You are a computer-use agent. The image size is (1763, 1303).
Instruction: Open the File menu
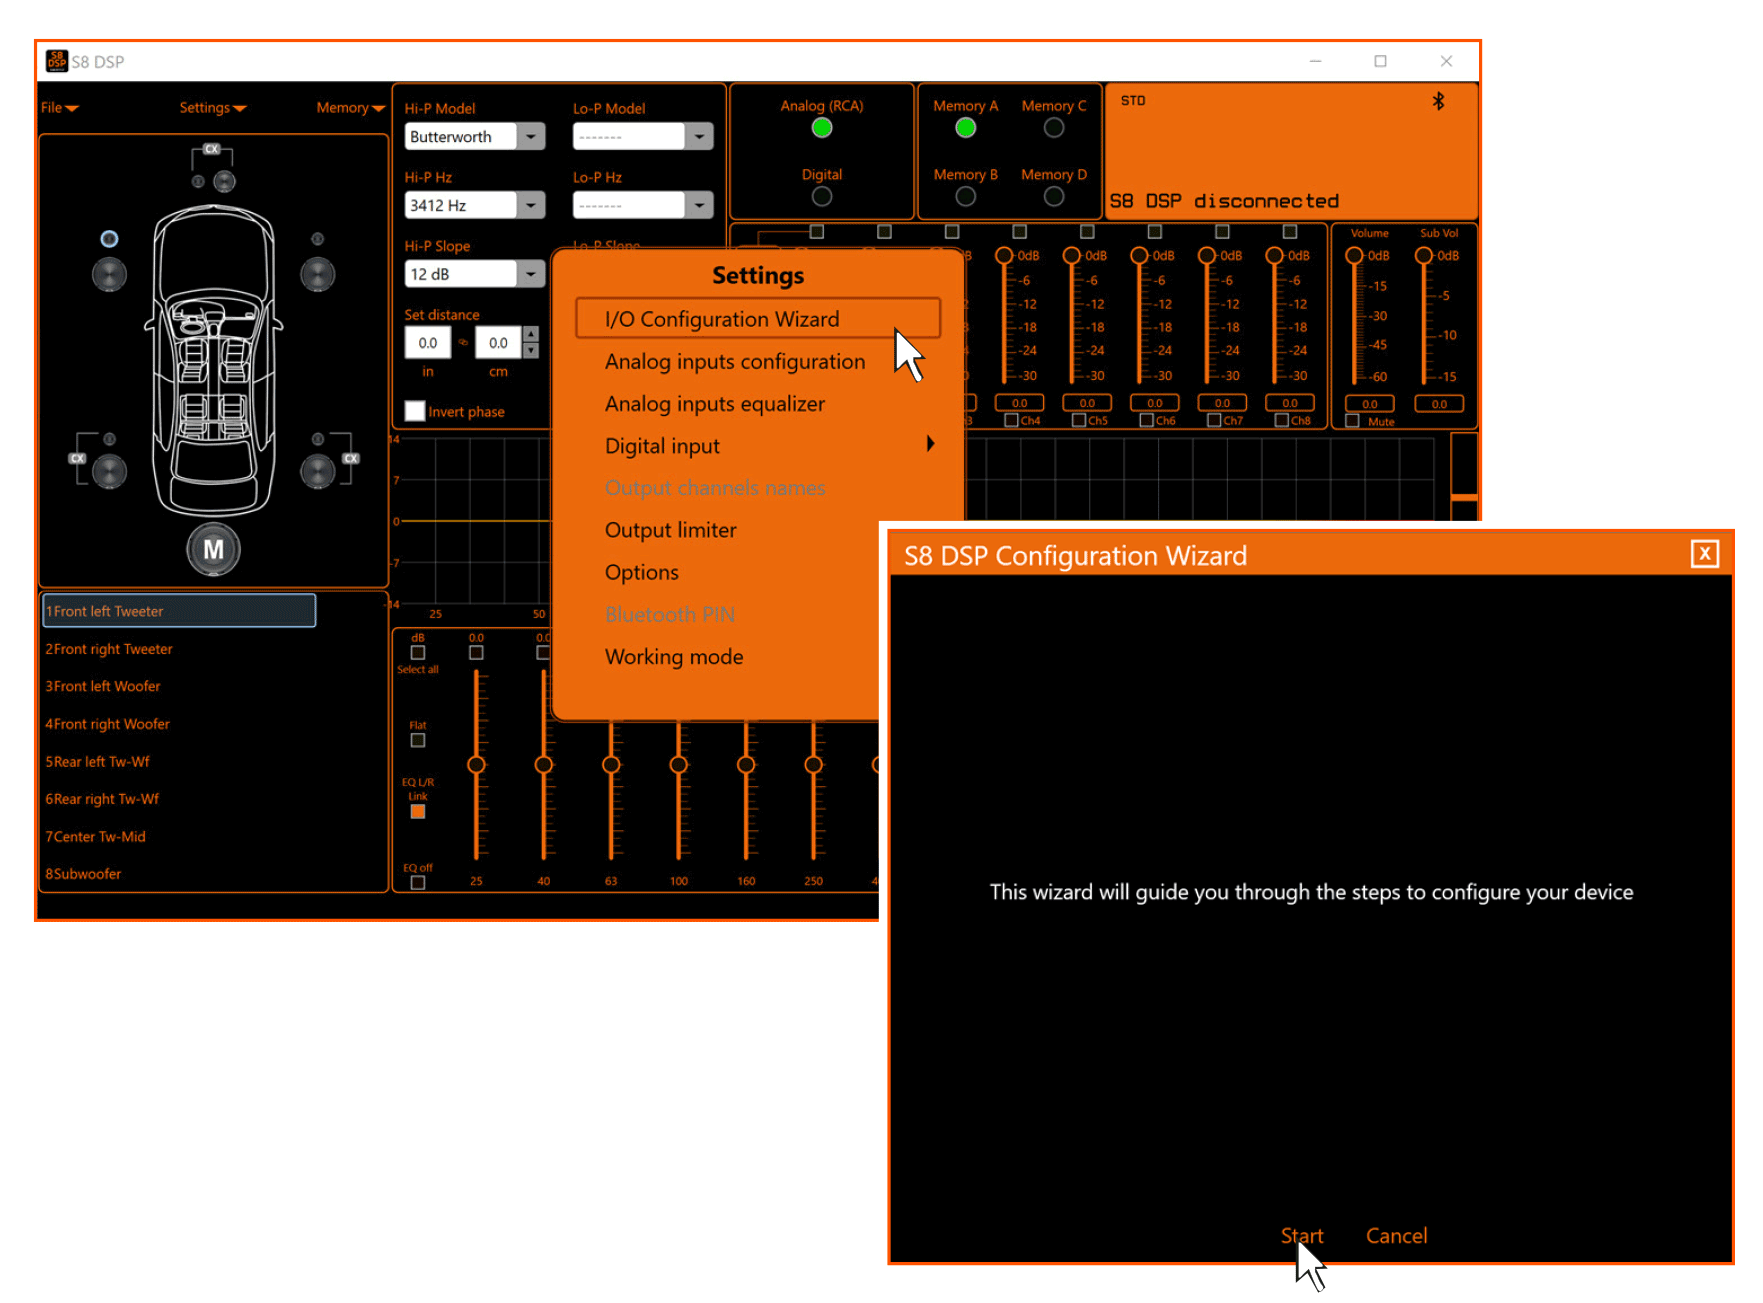[x=58, y=108]
